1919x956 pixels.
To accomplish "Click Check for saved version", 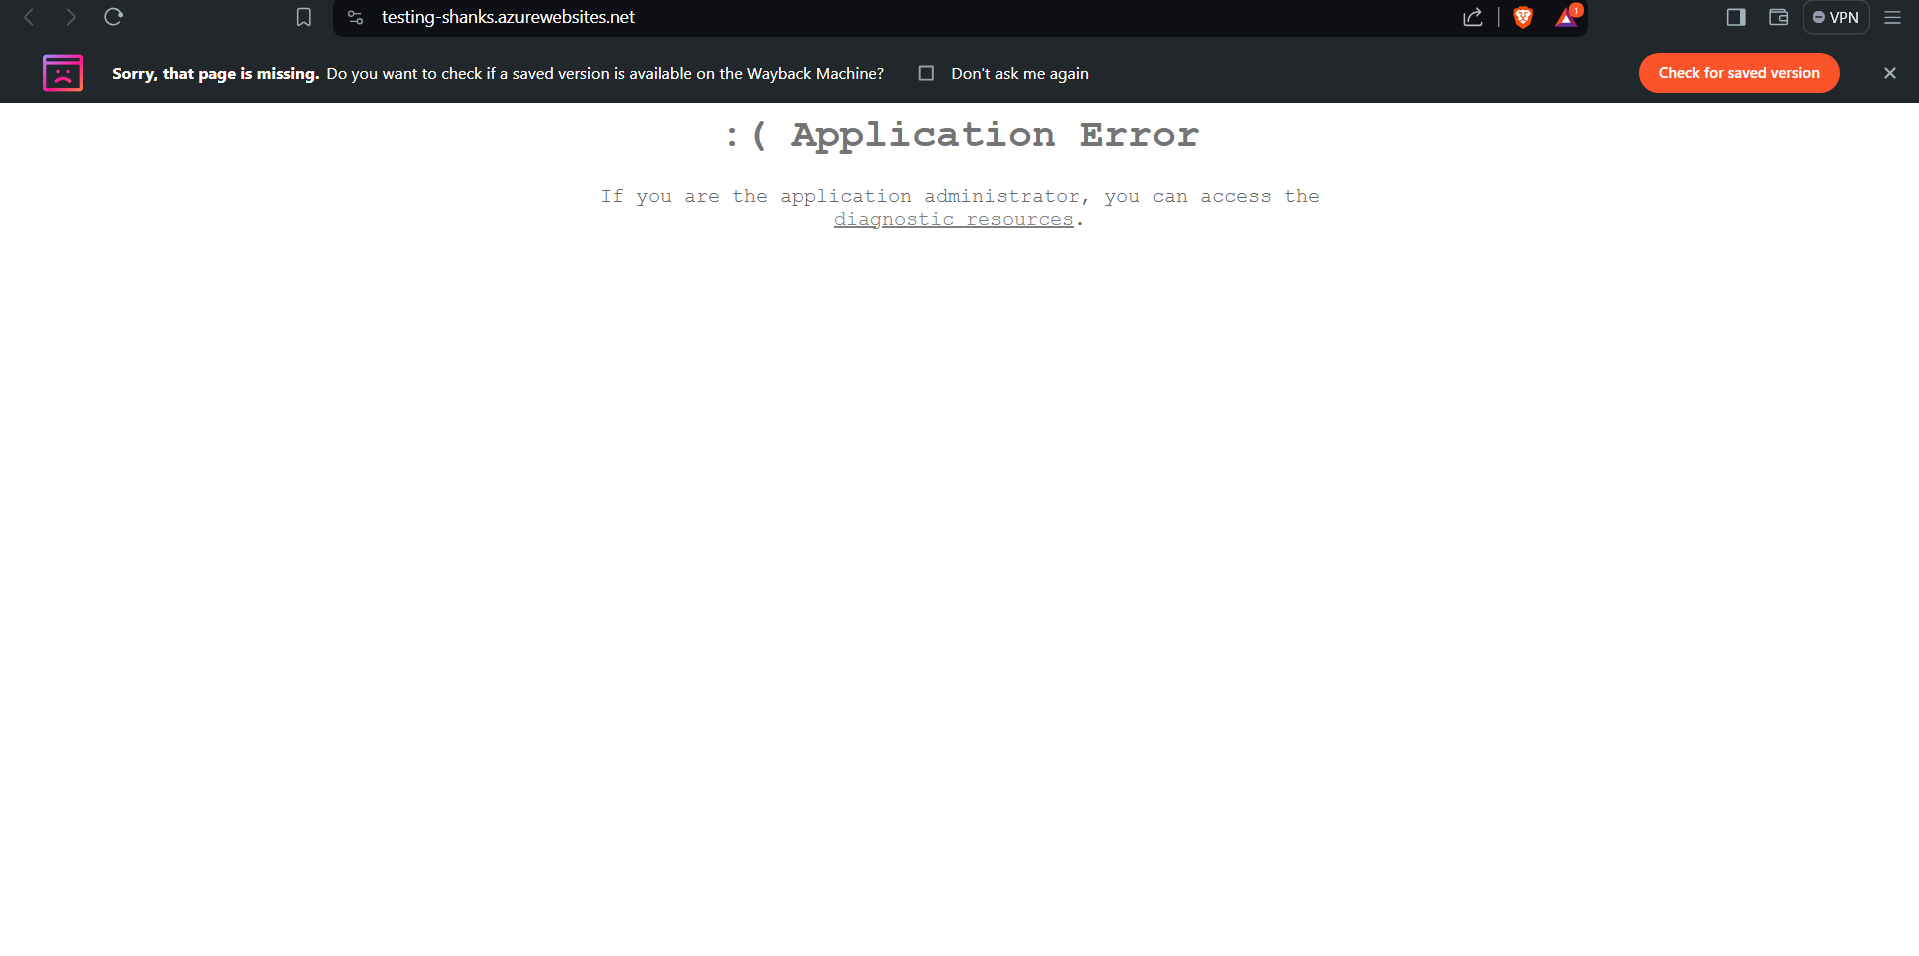I will click(1738, 72).
